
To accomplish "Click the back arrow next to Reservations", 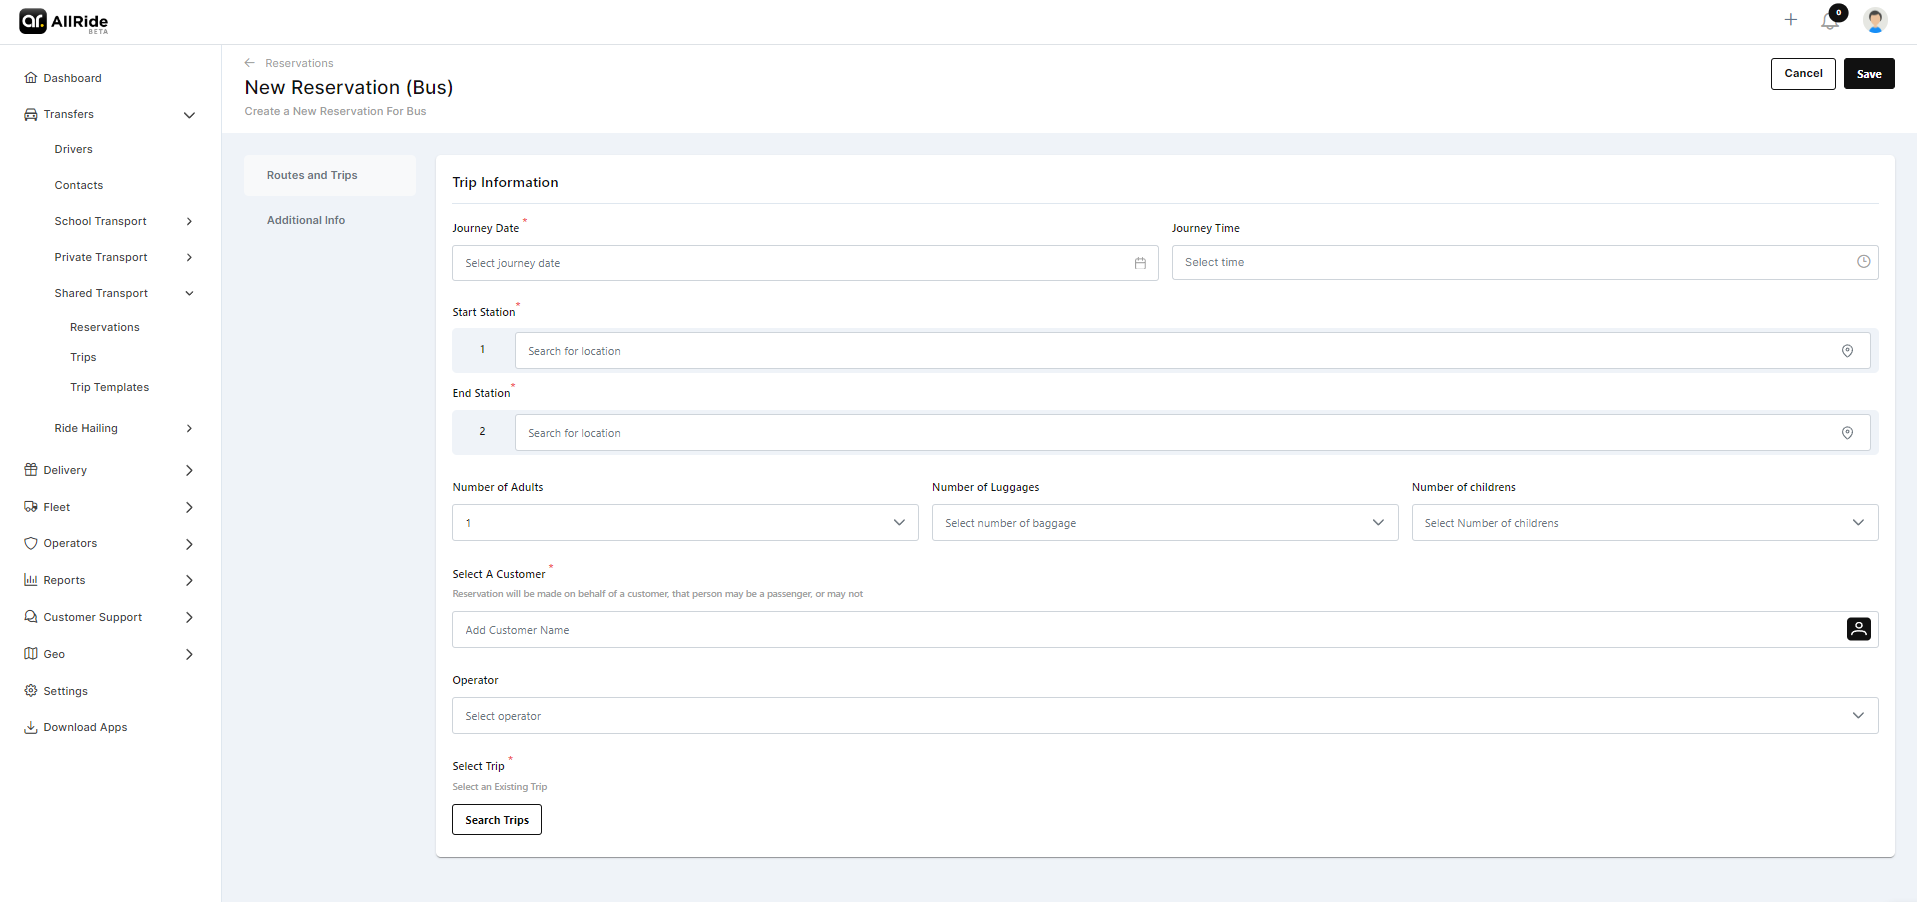I will (x=248, y=62).
